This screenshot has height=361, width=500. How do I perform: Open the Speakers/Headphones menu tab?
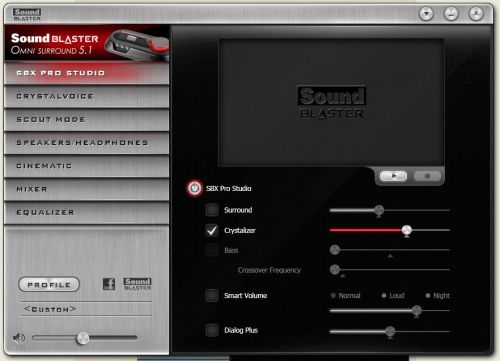point(87,143)
